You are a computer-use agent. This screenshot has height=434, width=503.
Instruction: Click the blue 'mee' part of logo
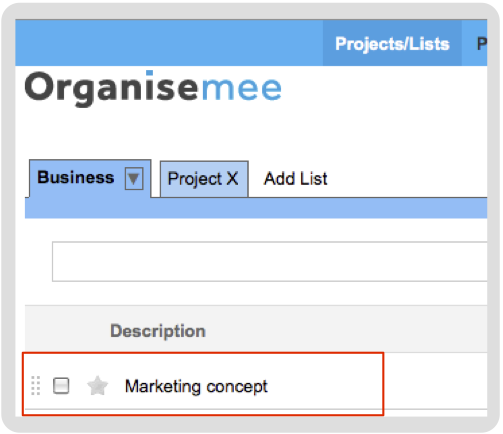point(242,89)
